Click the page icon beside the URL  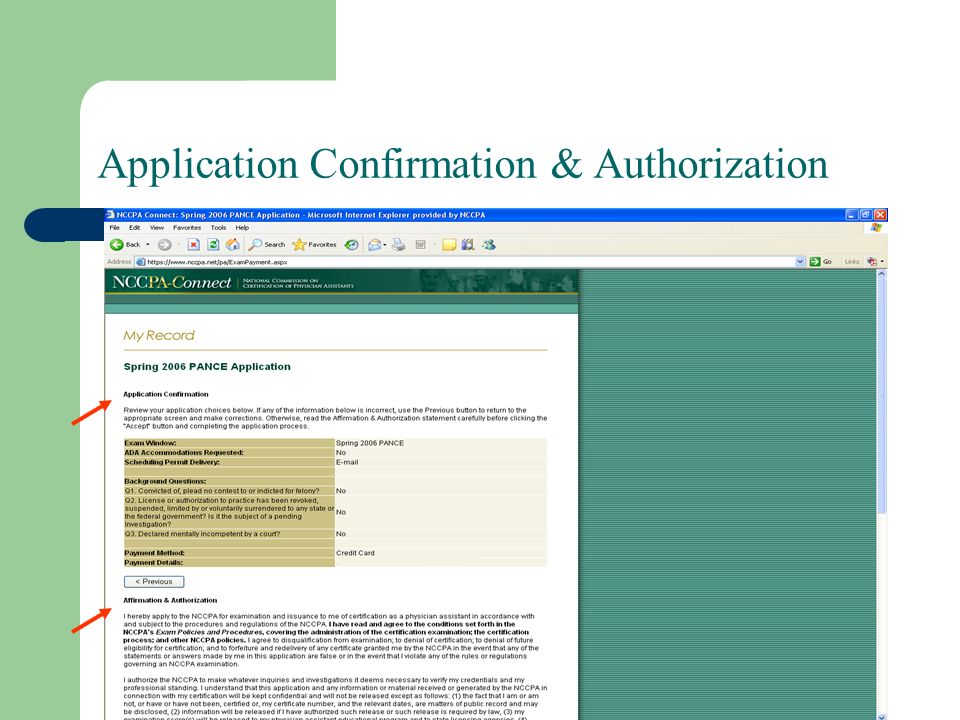(140, 262)
